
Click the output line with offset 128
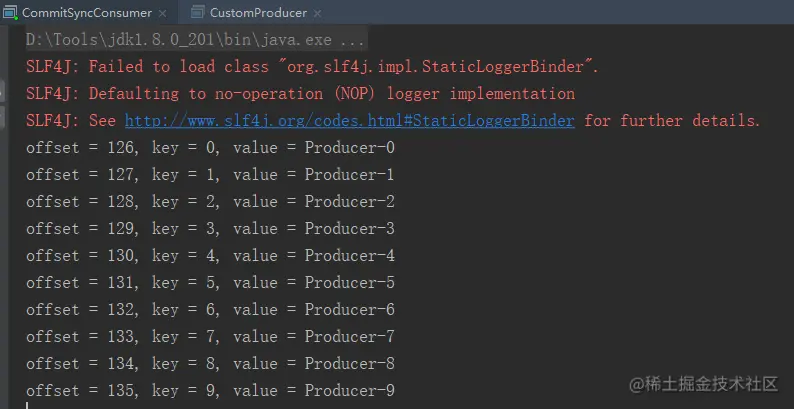click(210, 202)
